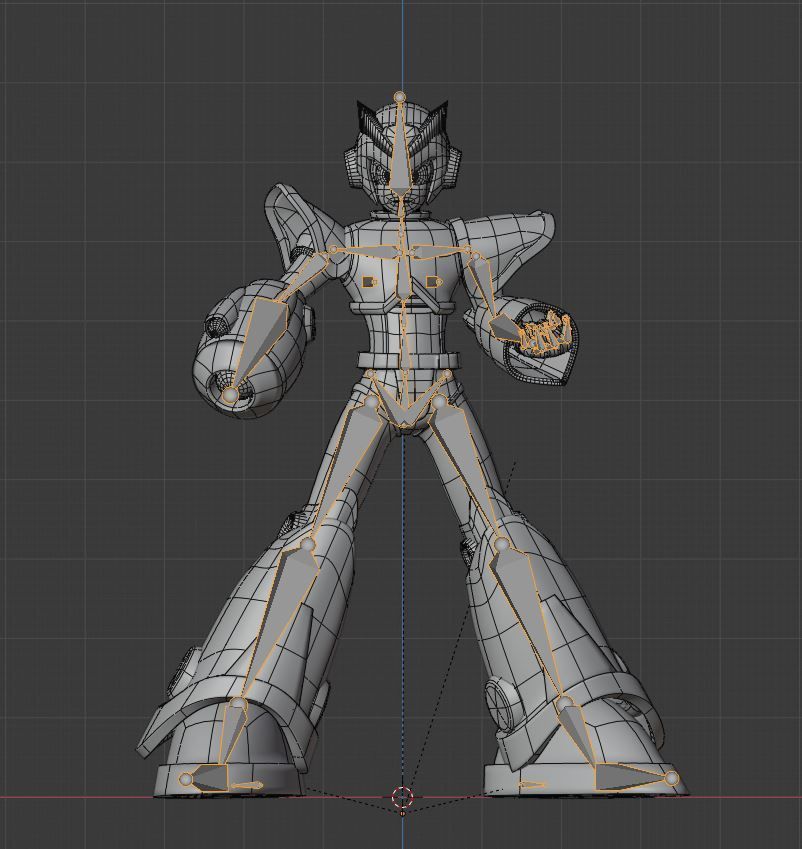This screenshot has height=849, width=802.
Task: Click the joint sphere at the cannon muzzle
Action: [230, 395]
